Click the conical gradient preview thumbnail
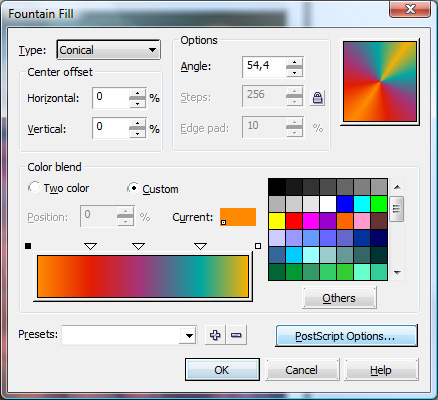The width and height of the screenshot is (438, 400). pos(380,82)
